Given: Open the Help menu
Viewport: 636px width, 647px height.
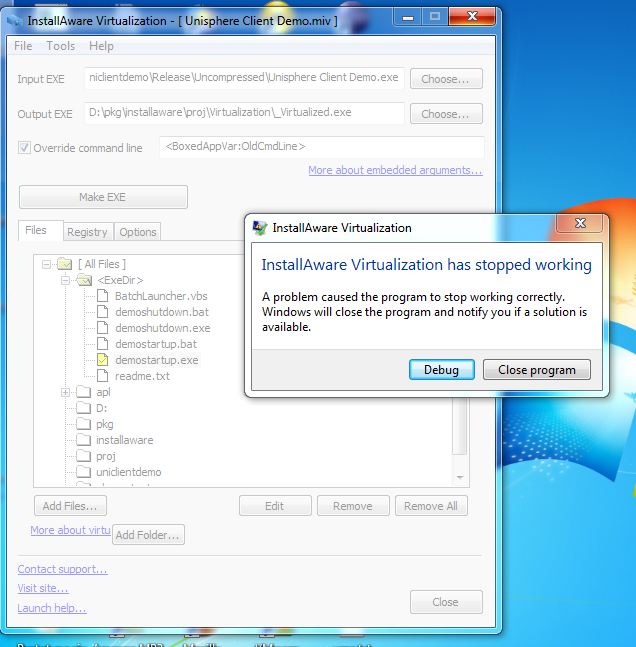Looking at the screenshot, I should click(x=101, y=46).
